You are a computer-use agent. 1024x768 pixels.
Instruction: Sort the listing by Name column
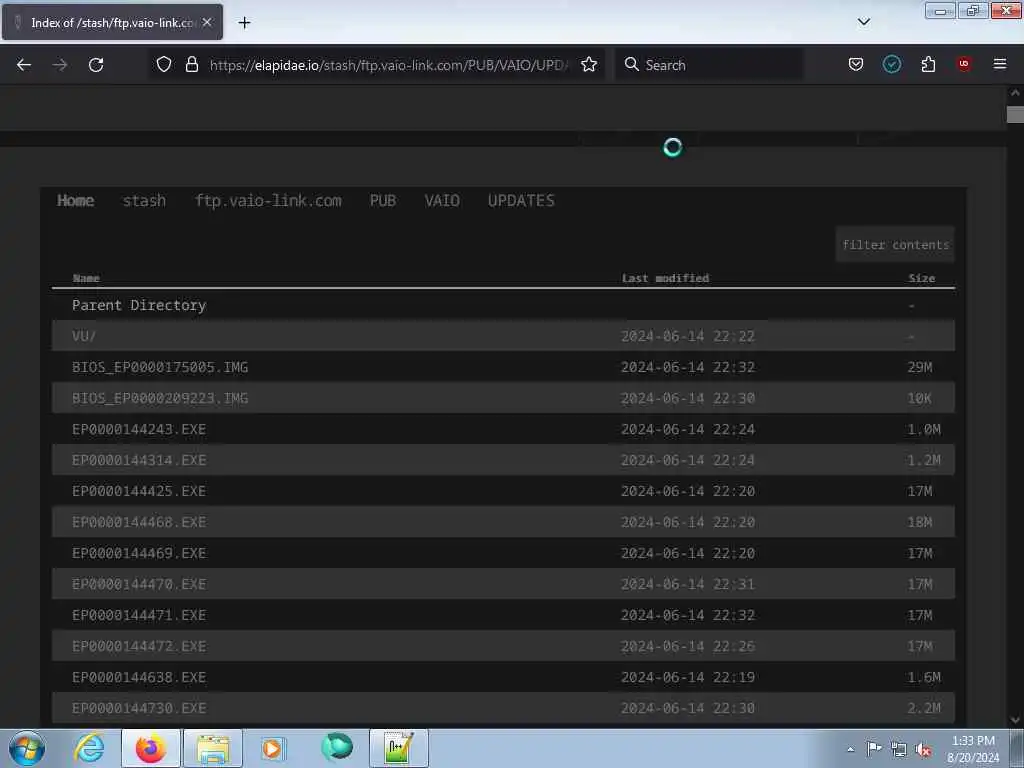click(86, 278)
